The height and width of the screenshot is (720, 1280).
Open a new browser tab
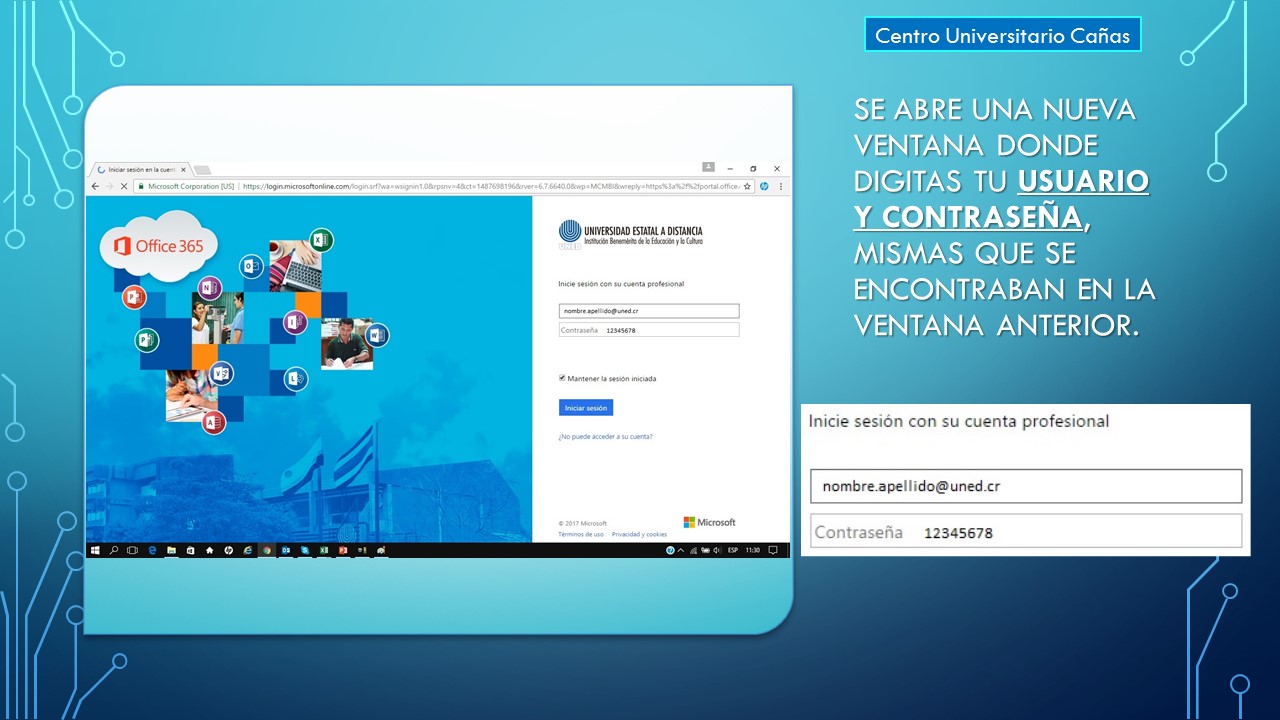(201, 170)
